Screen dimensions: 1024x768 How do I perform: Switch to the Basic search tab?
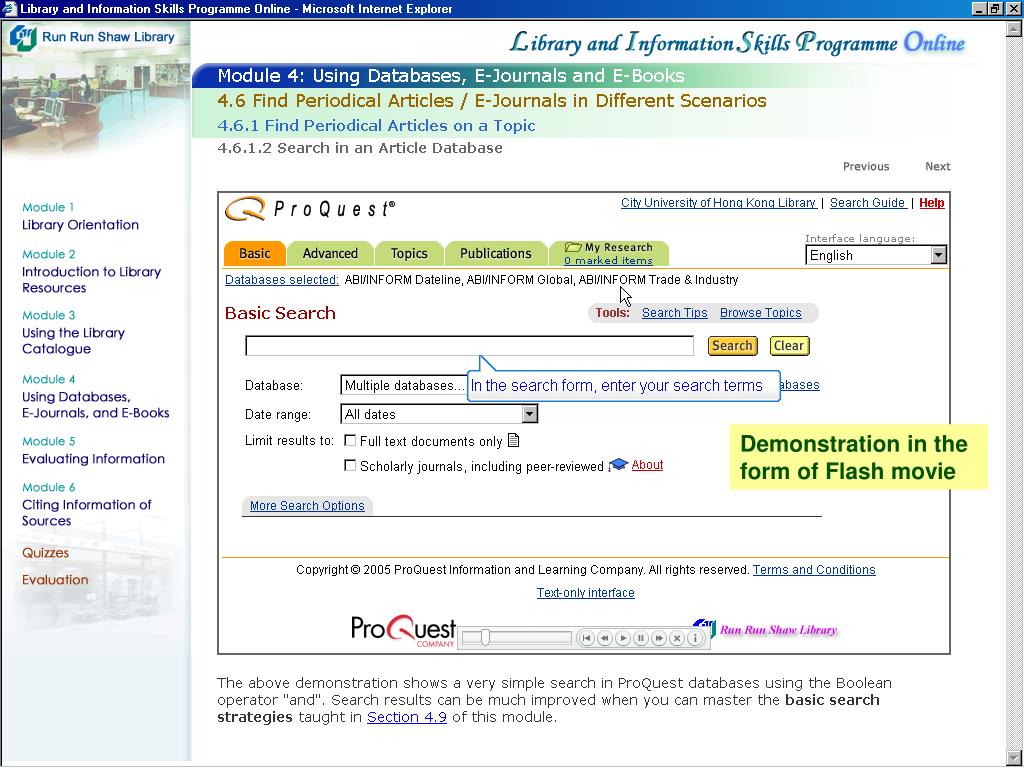pyautogui.click(x=255, y=253)
